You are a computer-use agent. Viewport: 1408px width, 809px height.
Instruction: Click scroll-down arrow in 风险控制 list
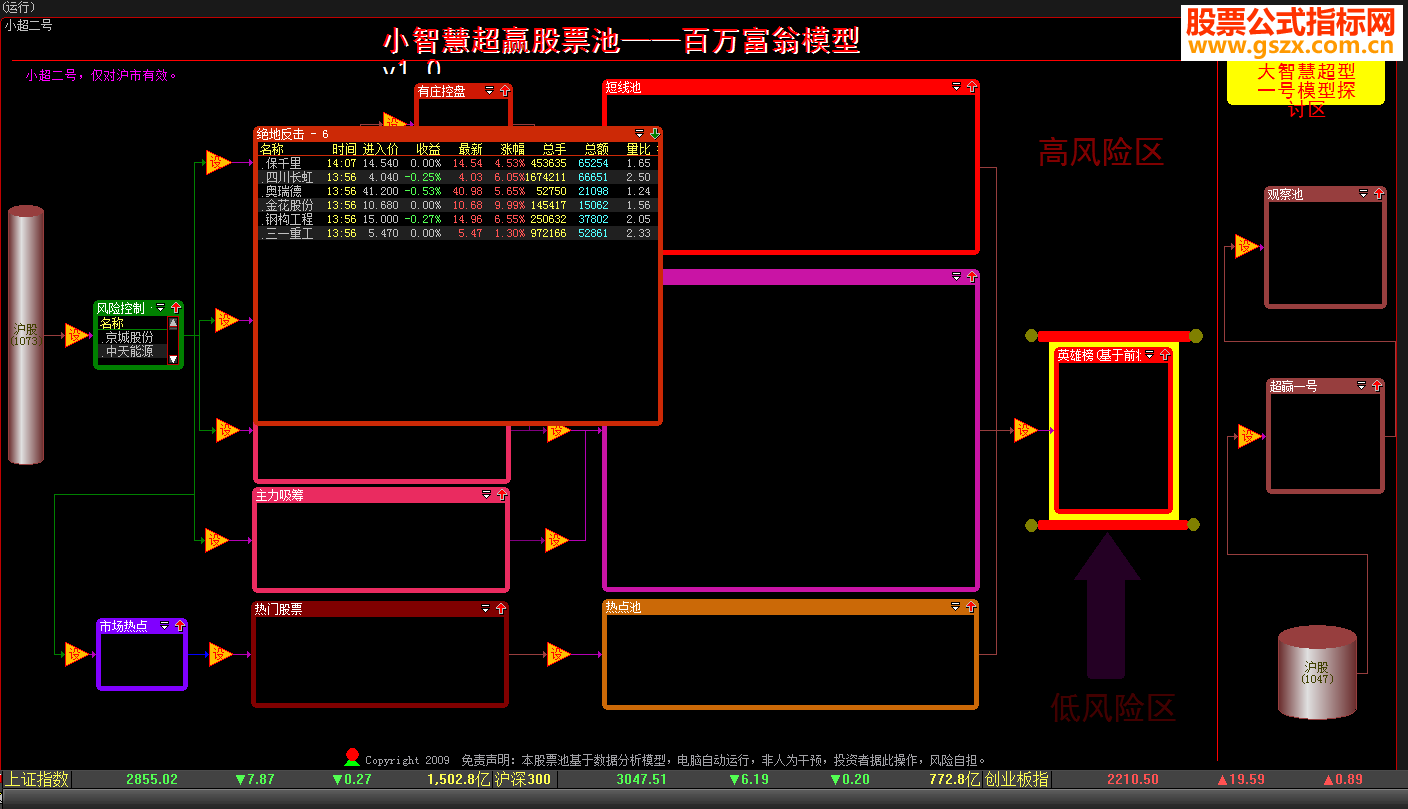[x=173, y=358]
